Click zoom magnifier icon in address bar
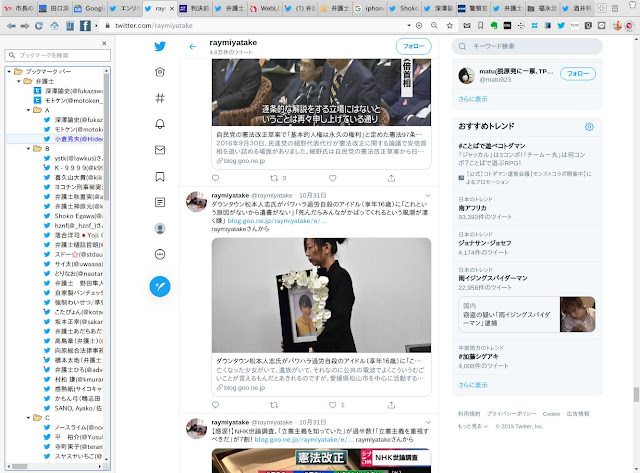The width and height of the screenshot is (640, 473). coord(434,25)
